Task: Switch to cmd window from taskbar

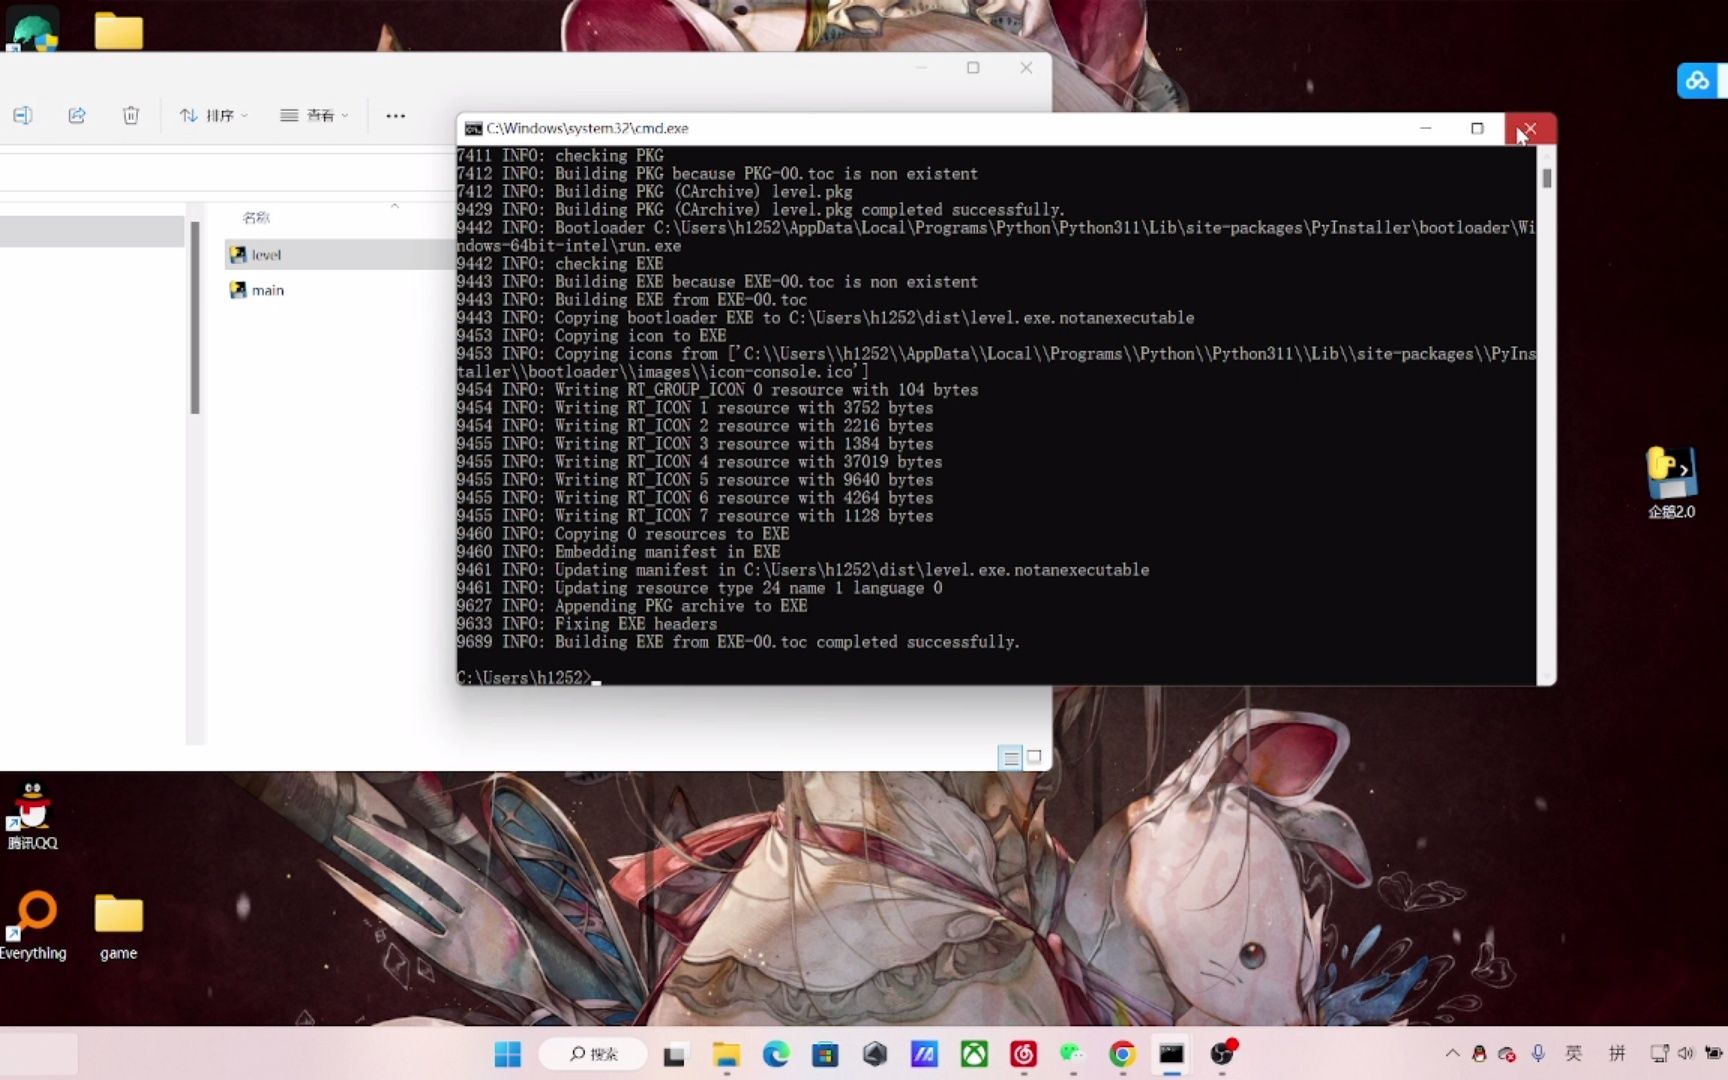Action: [1171, 1054]
